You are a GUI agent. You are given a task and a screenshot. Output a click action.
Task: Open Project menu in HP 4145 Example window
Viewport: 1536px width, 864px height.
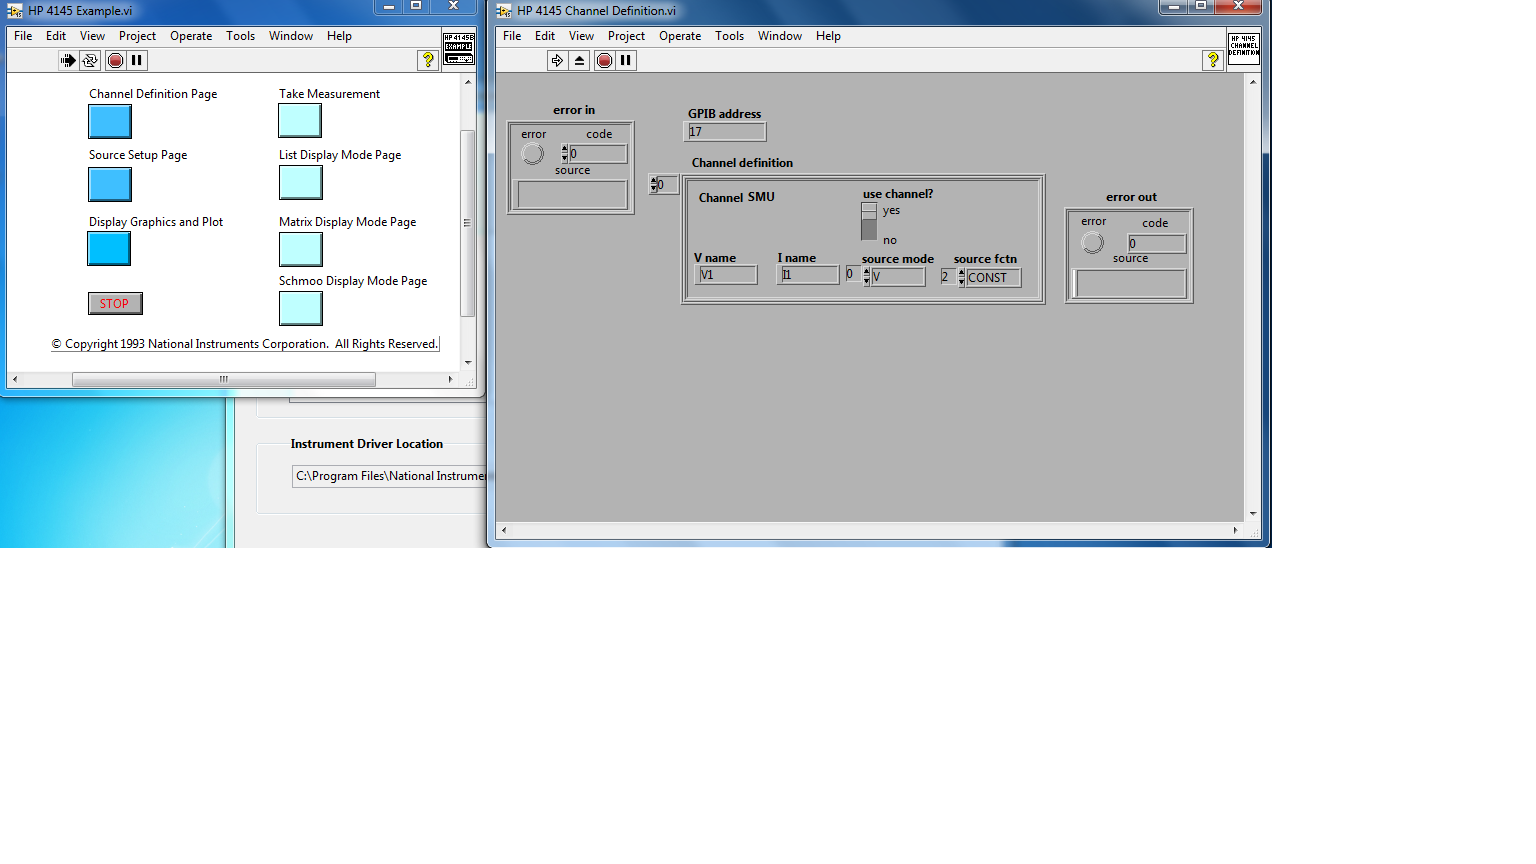click(137, 36)
